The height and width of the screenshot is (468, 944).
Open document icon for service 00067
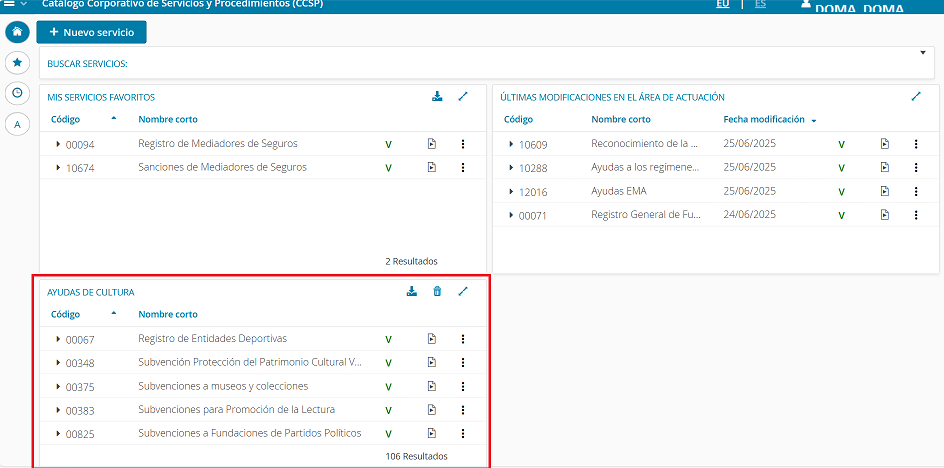pyautogui.click(x=432, y=339)
